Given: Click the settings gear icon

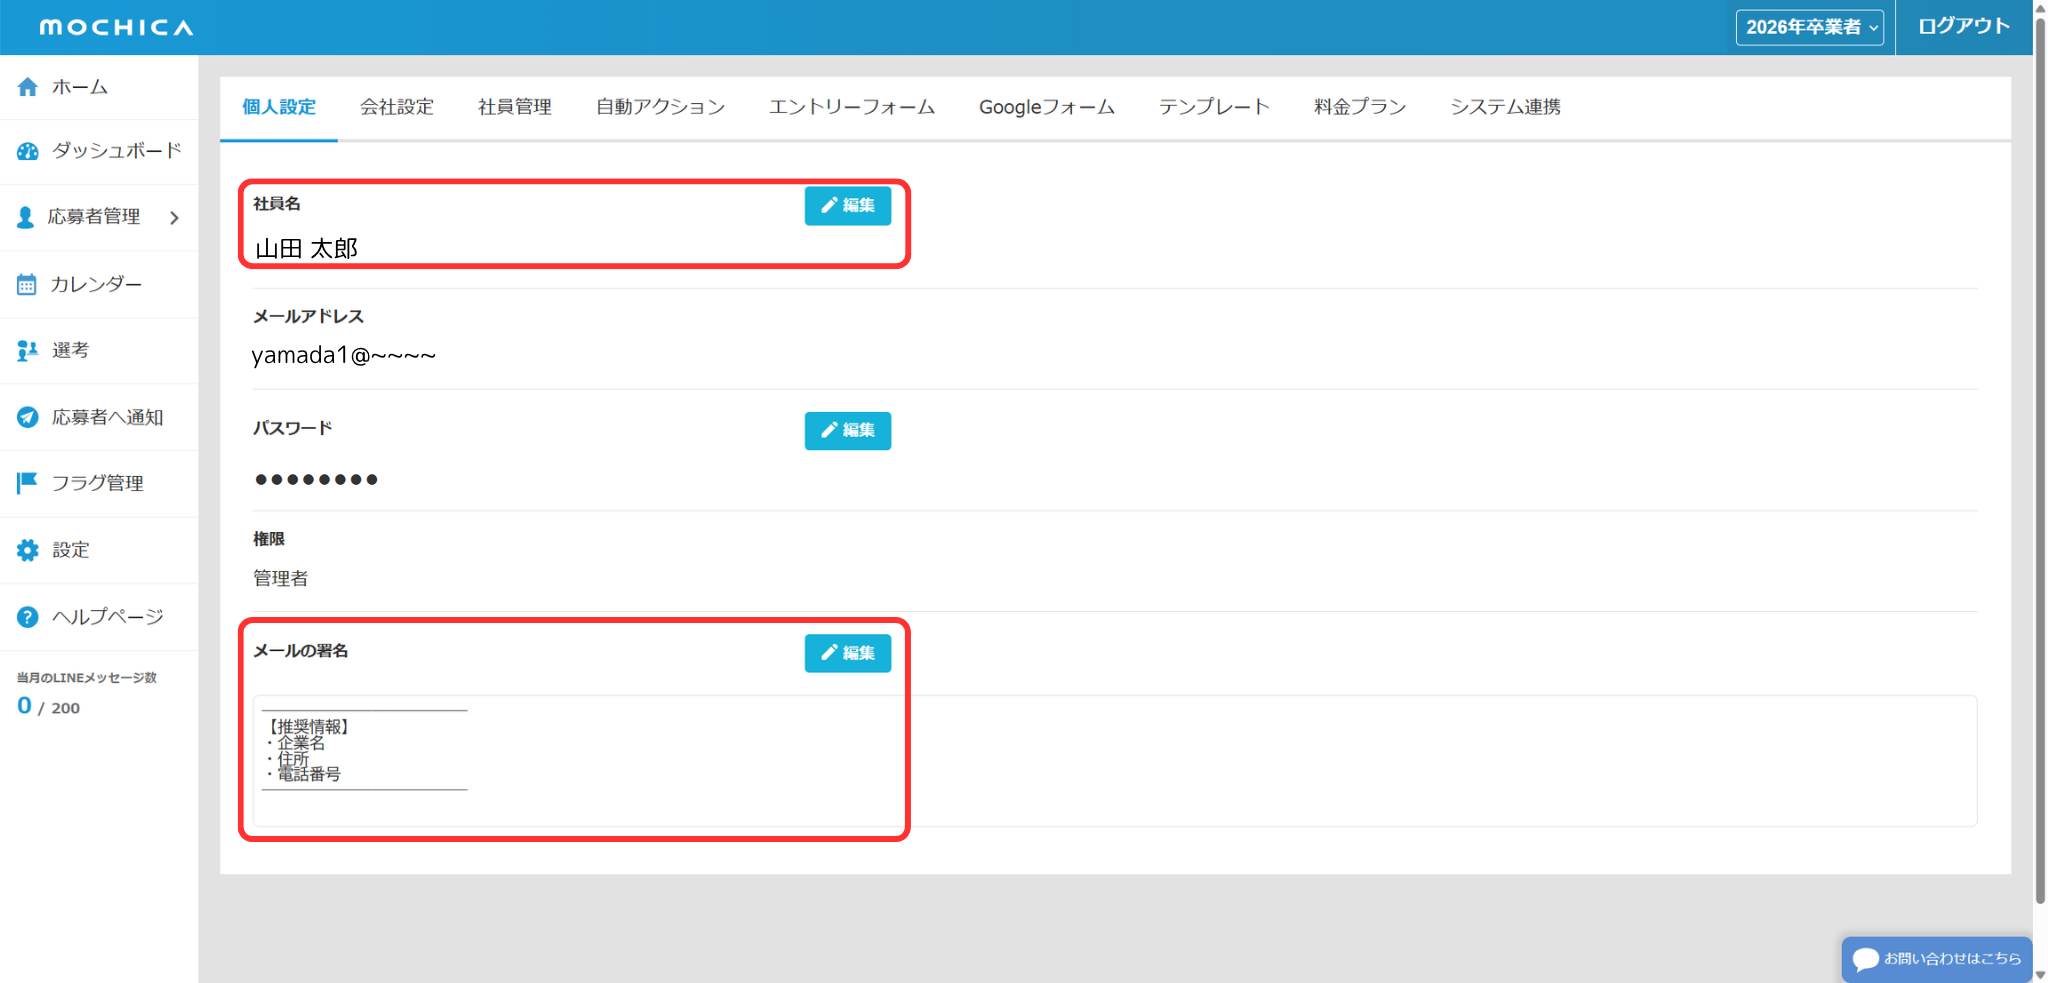Looking at the screenshot, I should [x=27, y=550].
